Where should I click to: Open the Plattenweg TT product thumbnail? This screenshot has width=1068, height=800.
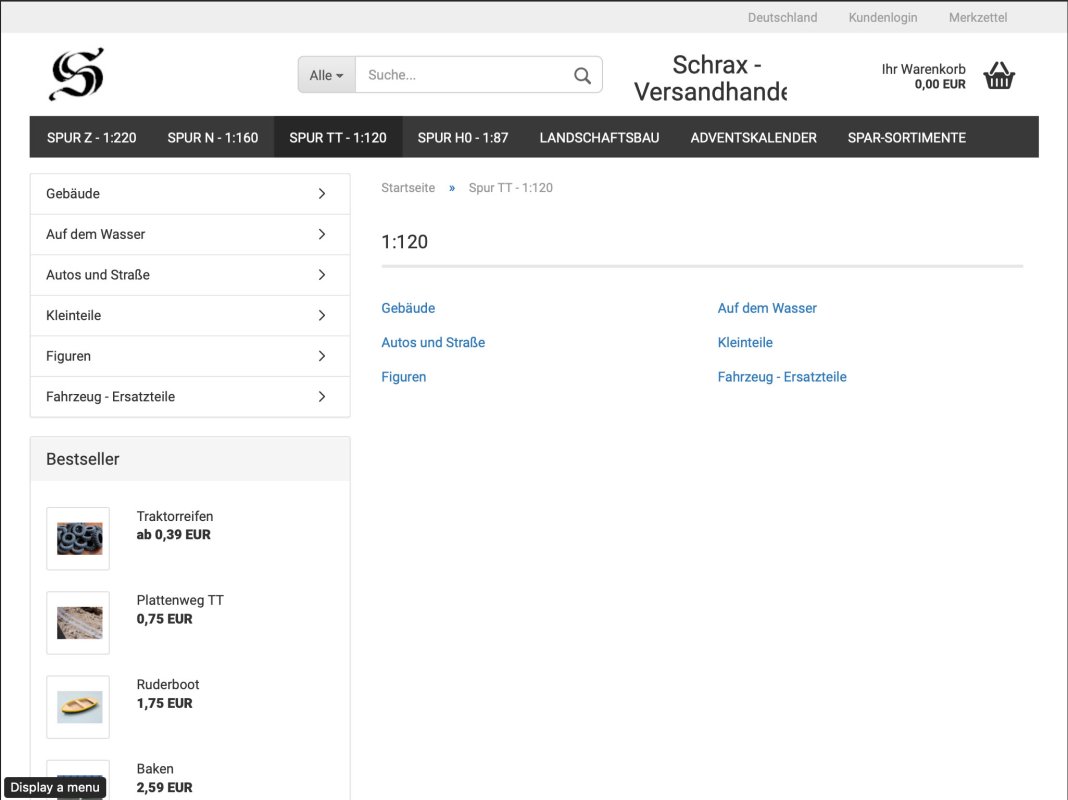tap(79, 622)
